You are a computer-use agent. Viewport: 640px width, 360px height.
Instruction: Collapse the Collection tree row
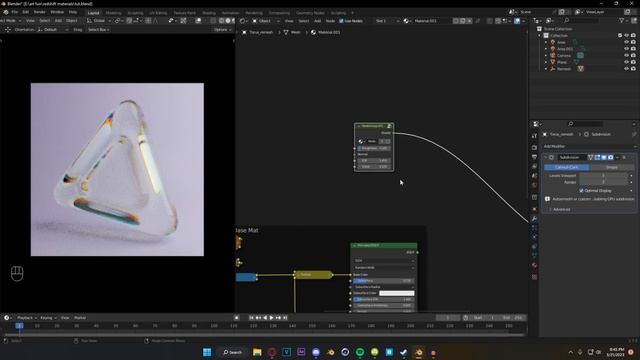[540, 36]
